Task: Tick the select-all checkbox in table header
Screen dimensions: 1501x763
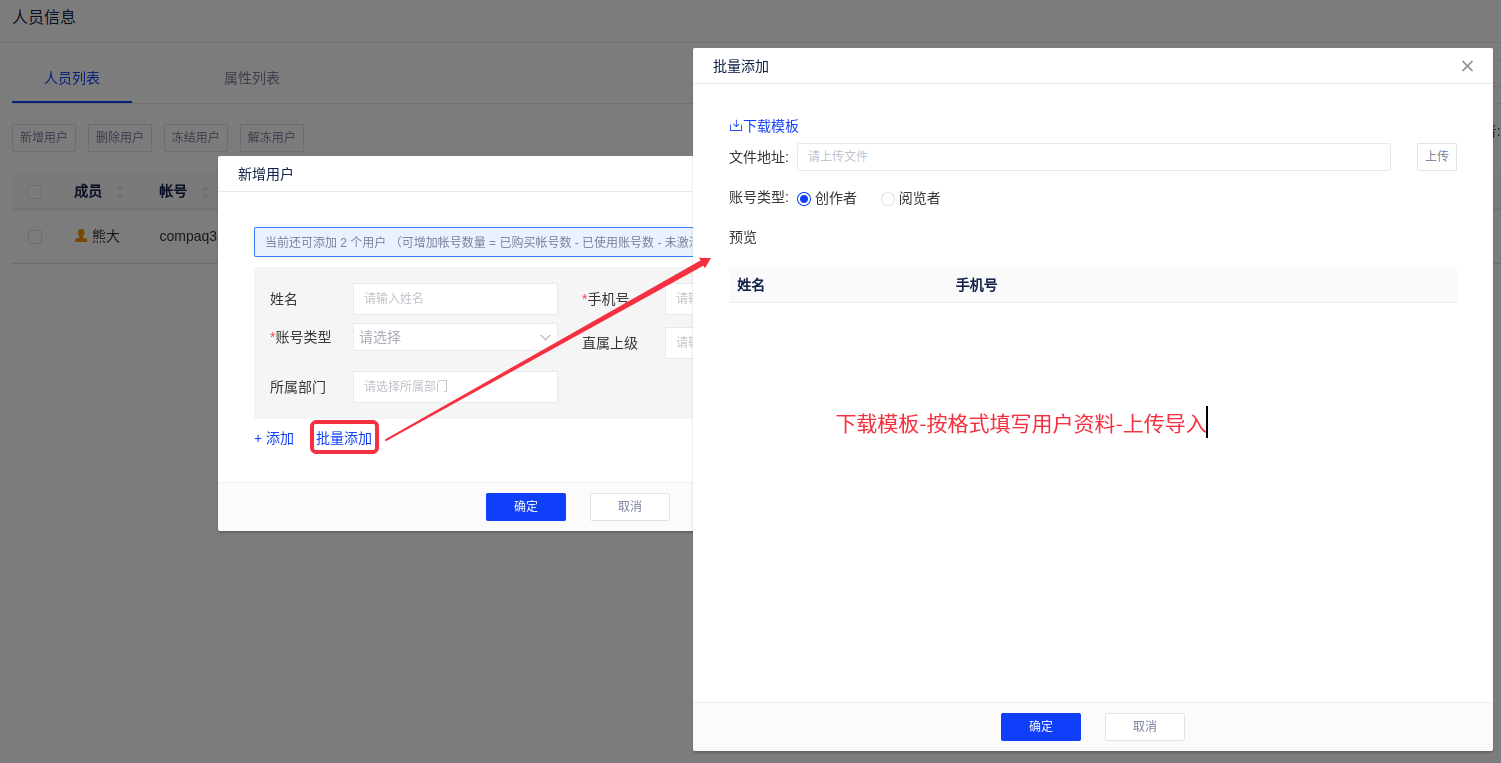Action: point(35,192)
